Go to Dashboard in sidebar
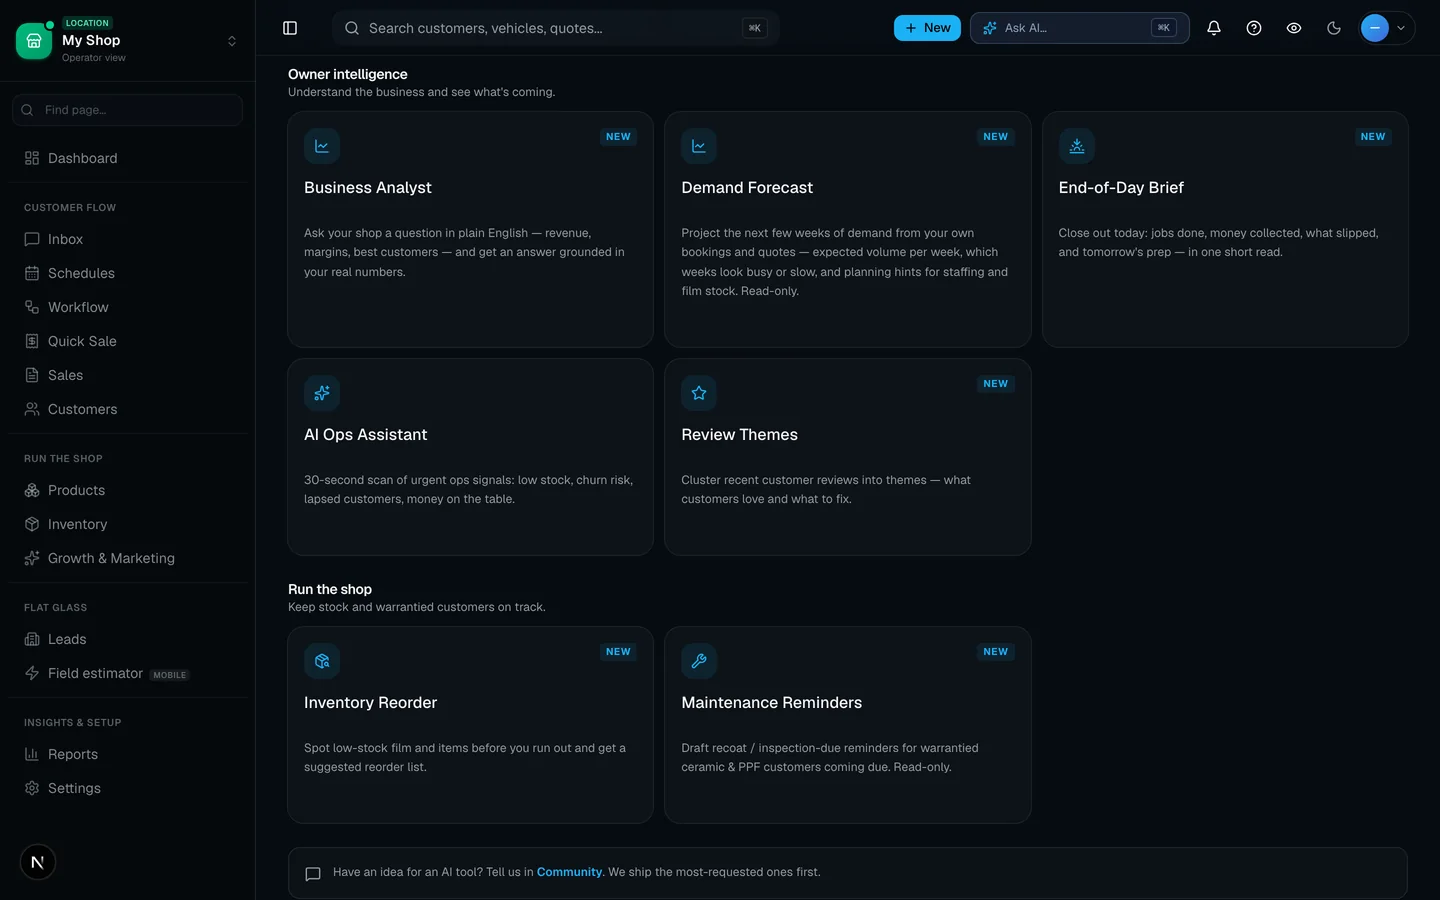 pos(128,158)
